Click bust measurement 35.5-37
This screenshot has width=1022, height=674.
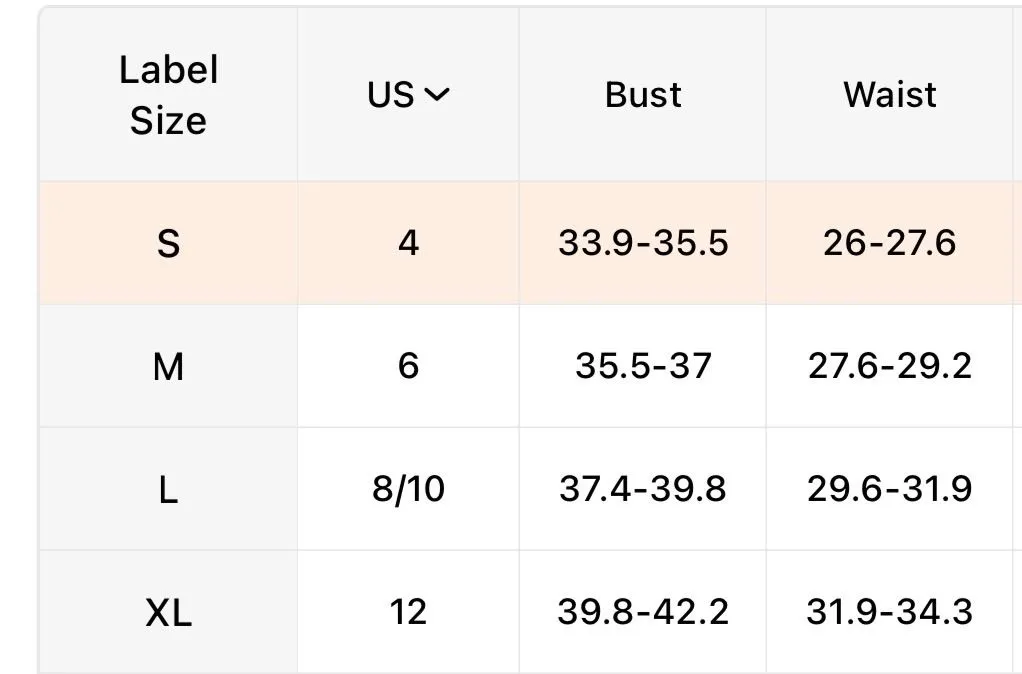coord(643,366)
